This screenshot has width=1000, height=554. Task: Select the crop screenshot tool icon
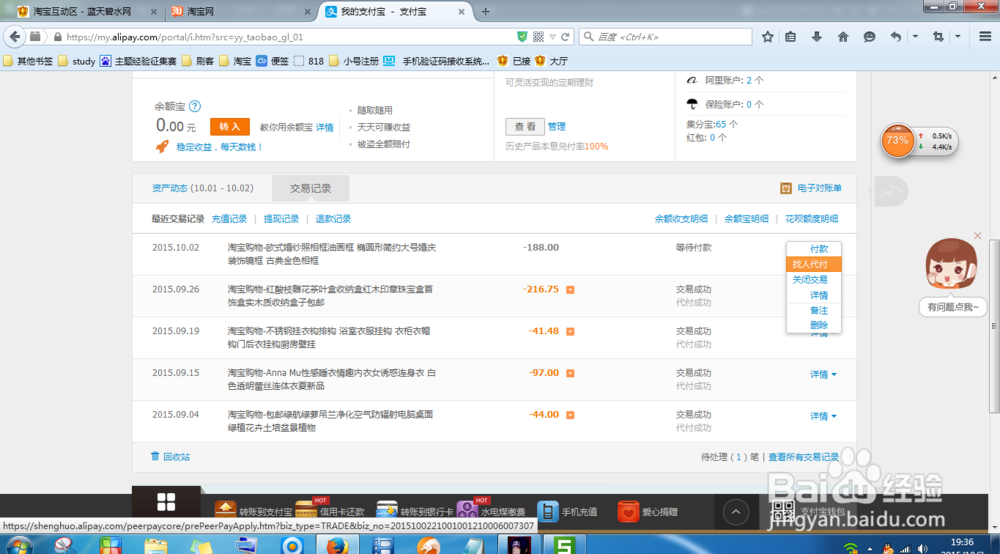(x=938, y=37)
